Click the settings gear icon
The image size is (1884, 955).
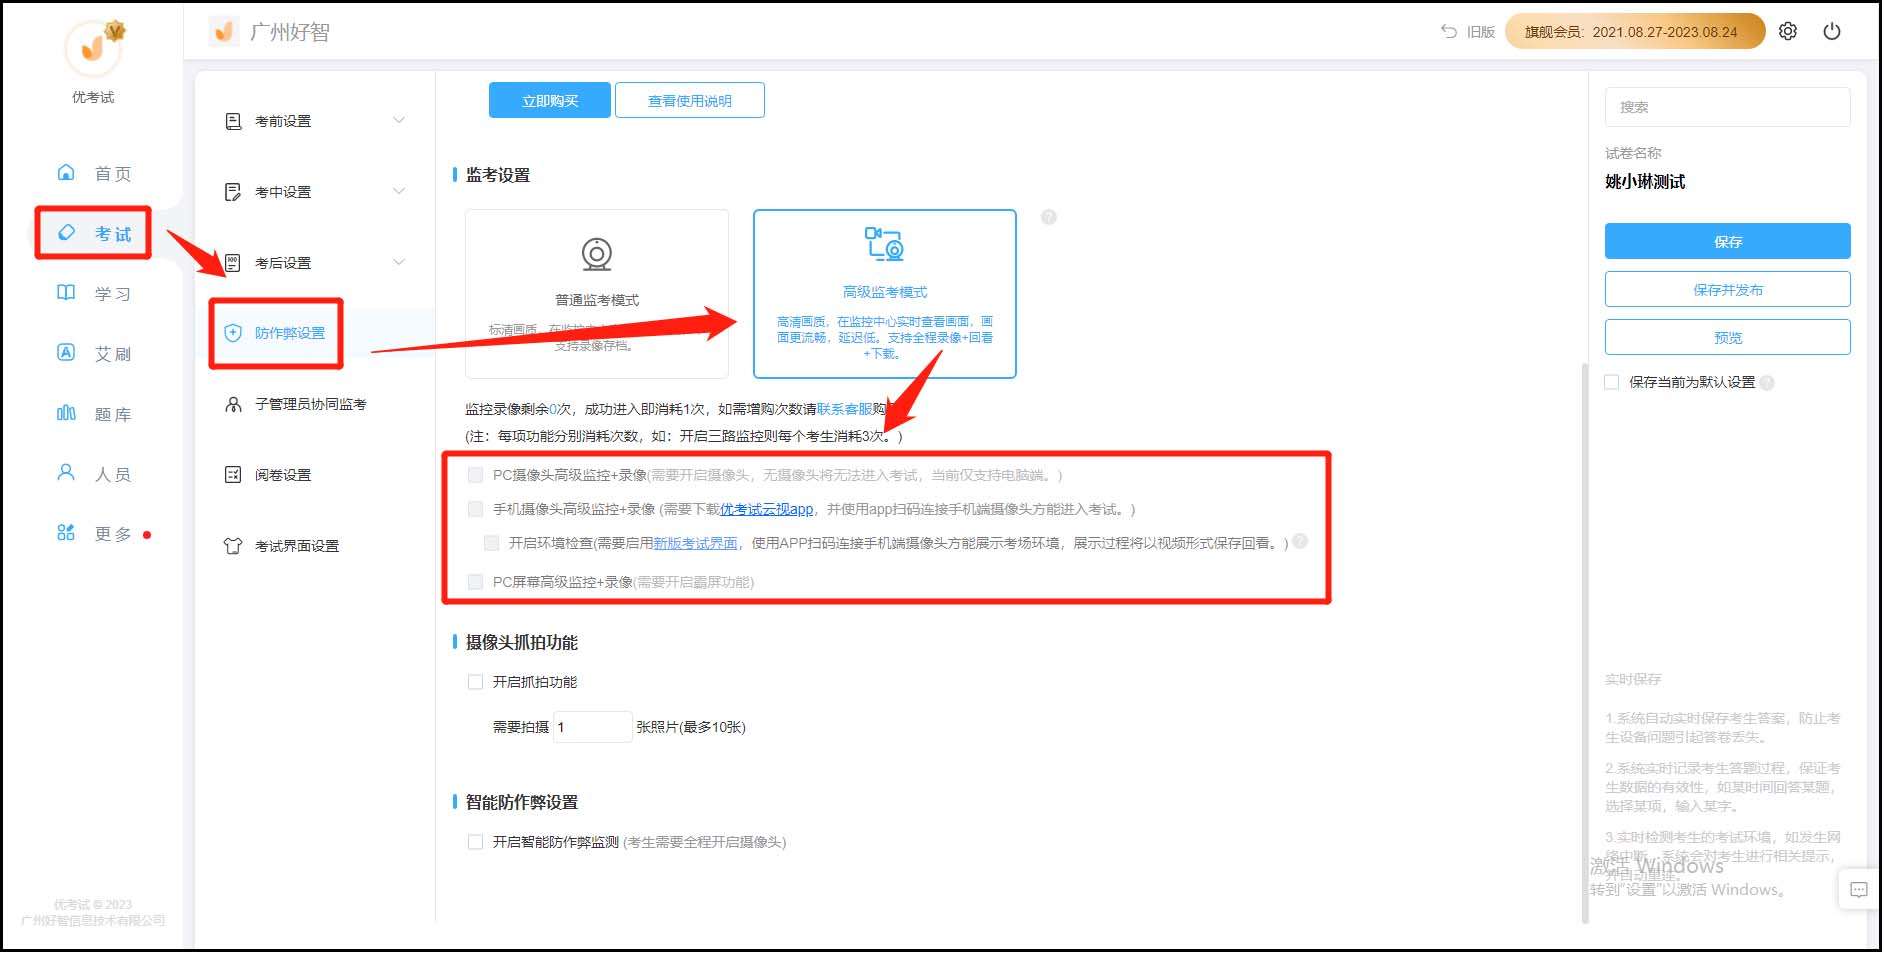1787,31
